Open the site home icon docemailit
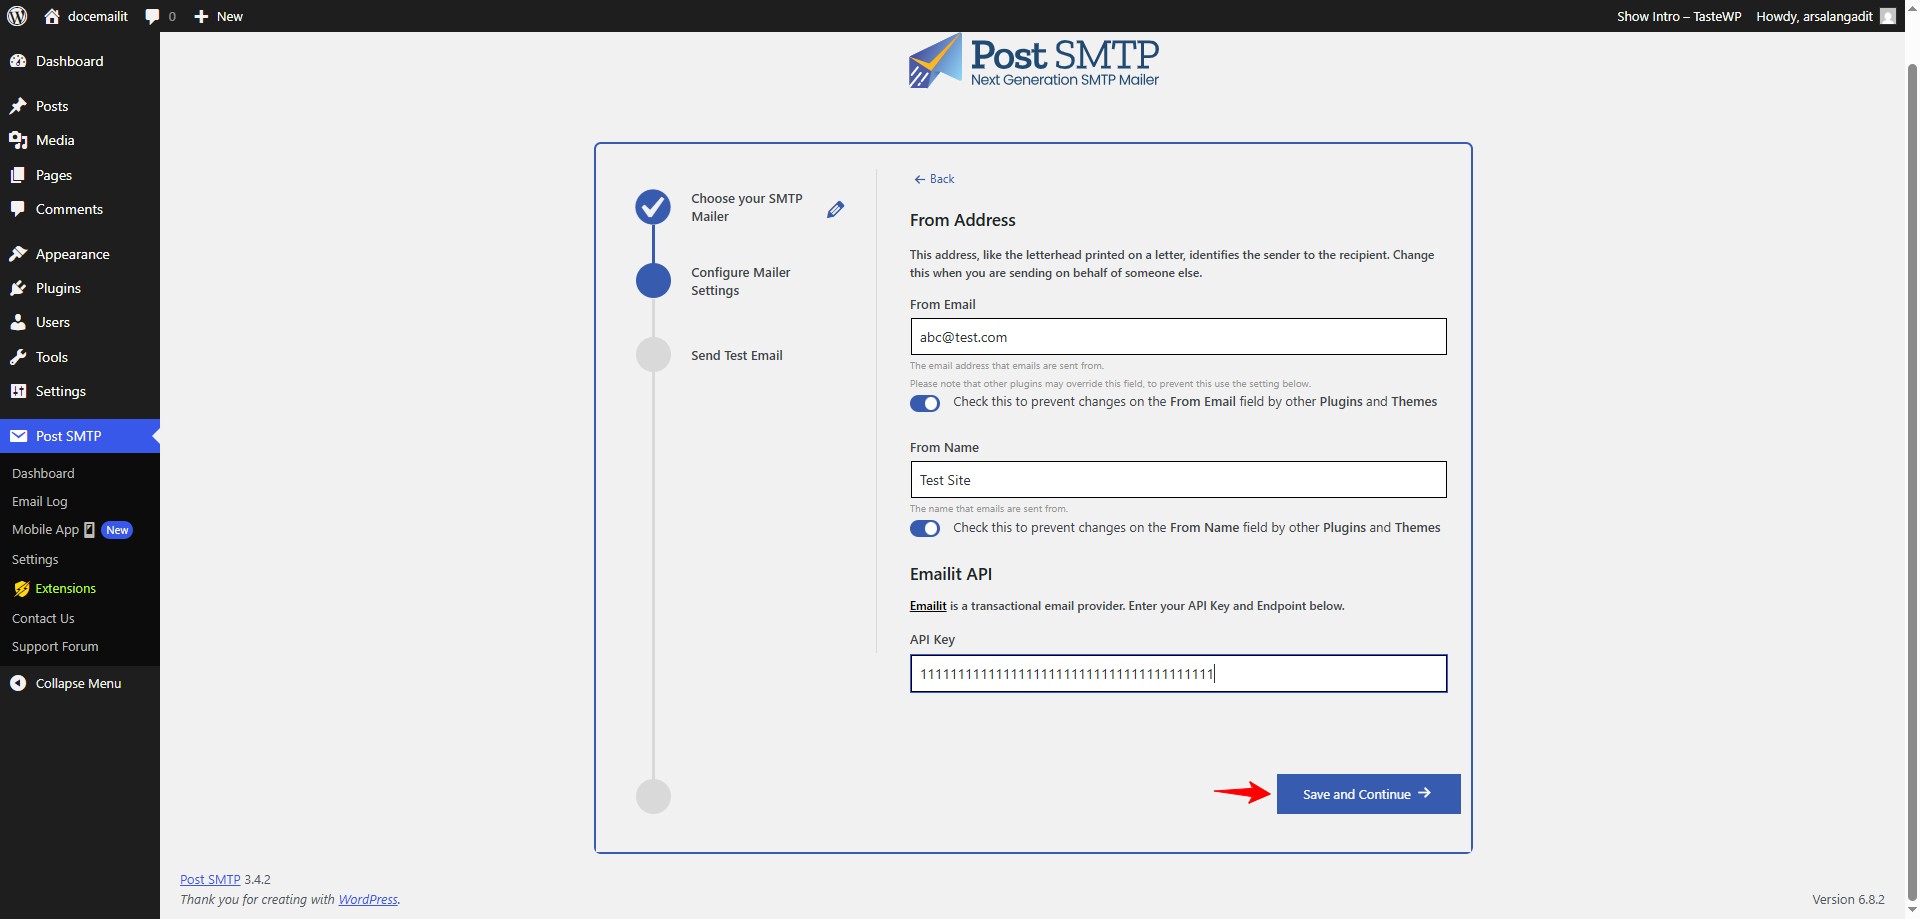Image resolution: width=1920 pixels, height=919 pixels. click(52, 16)
